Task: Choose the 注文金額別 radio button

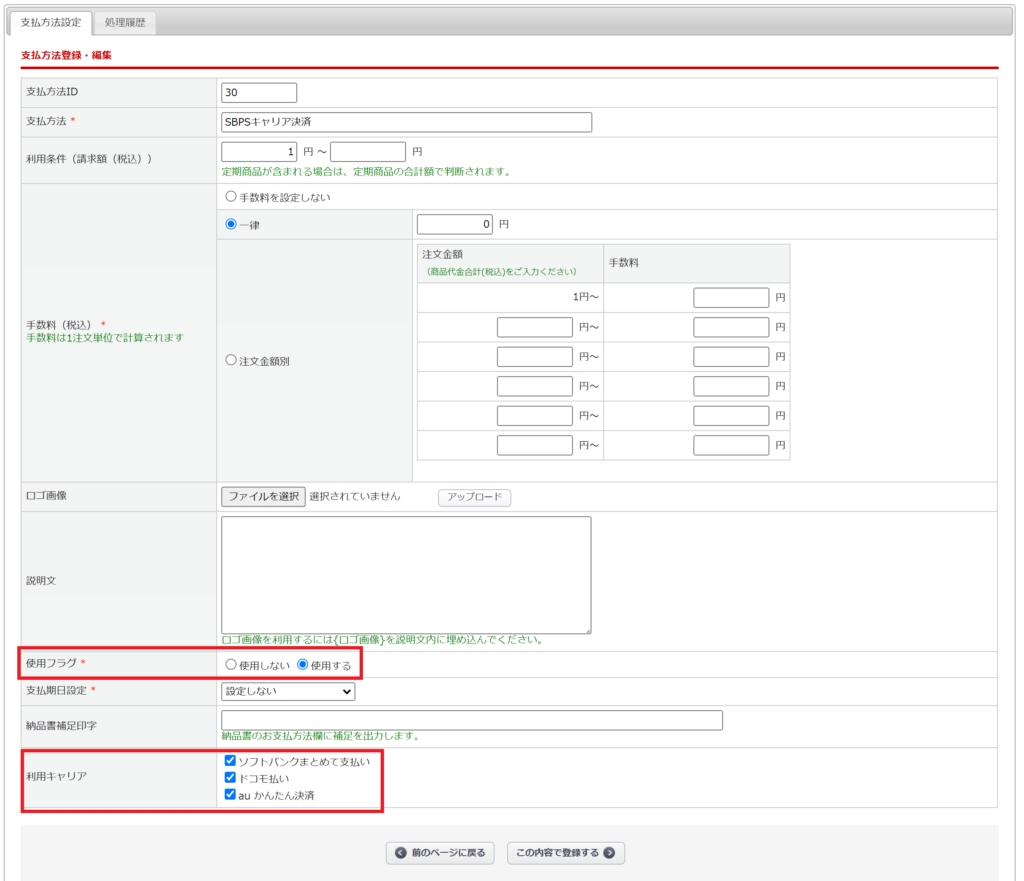Action: pyautogui.click(x=232, y=361)
